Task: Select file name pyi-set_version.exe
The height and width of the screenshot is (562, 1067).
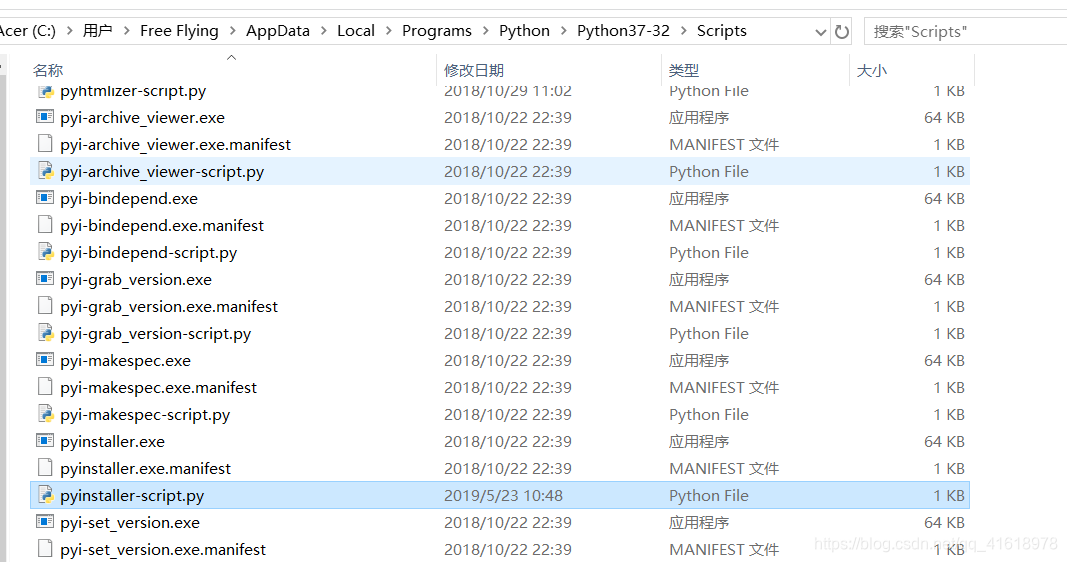Action: point(130,523)
